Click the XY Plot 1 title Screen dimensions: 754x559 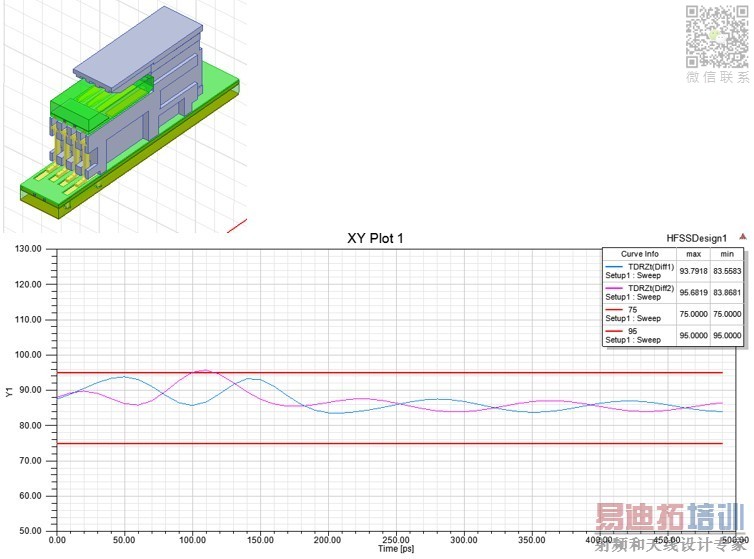click(x=375, y=239)
